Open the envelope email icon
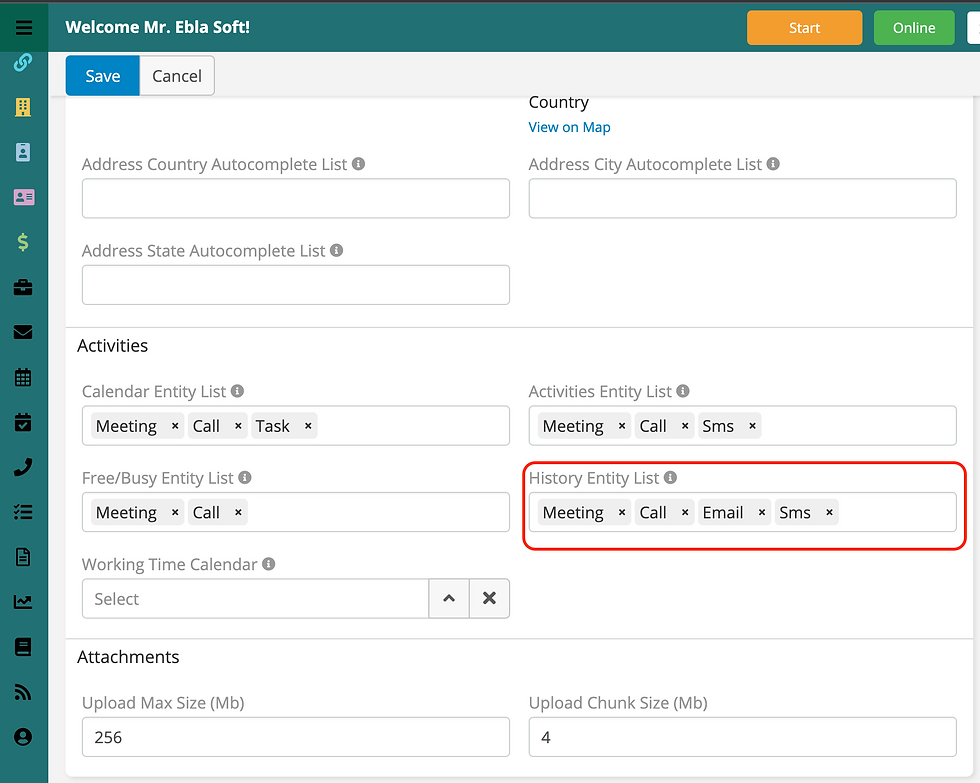Screen dimensions: 980x783 click(23, 332)
